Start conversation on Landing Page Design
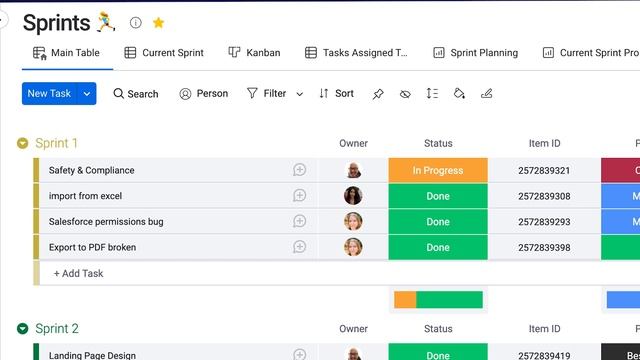The width and height of the screenshot is (640, 360). [x=300, y=354]
